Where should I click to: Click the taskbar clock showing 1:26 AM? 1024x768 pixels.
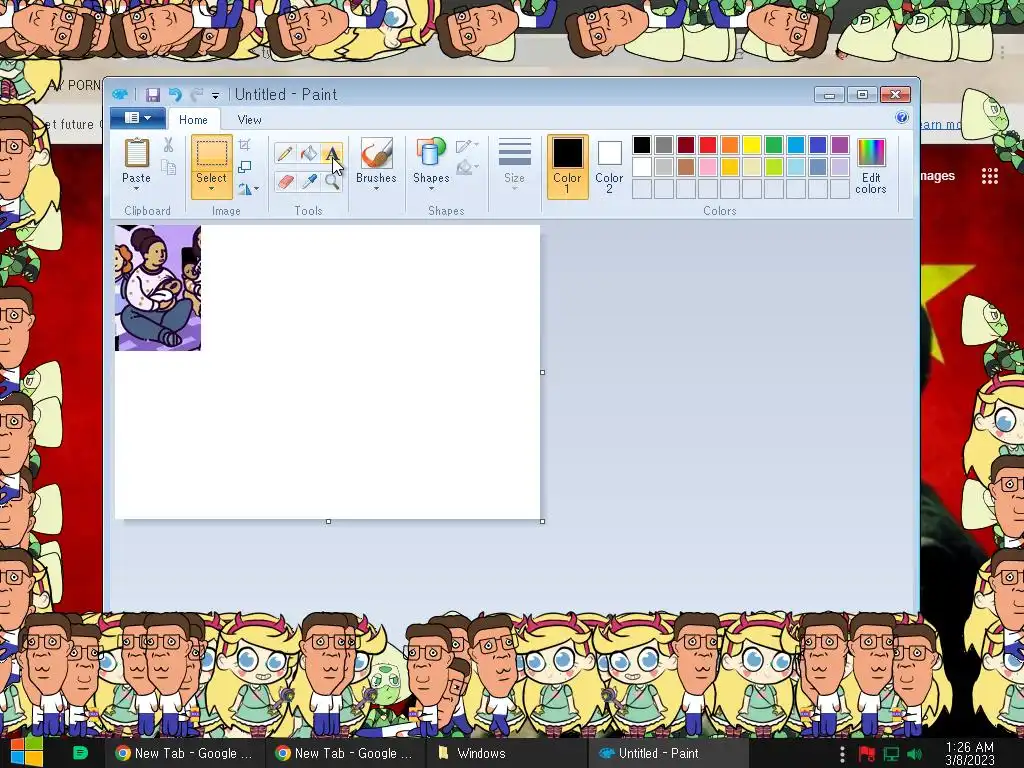970,753
